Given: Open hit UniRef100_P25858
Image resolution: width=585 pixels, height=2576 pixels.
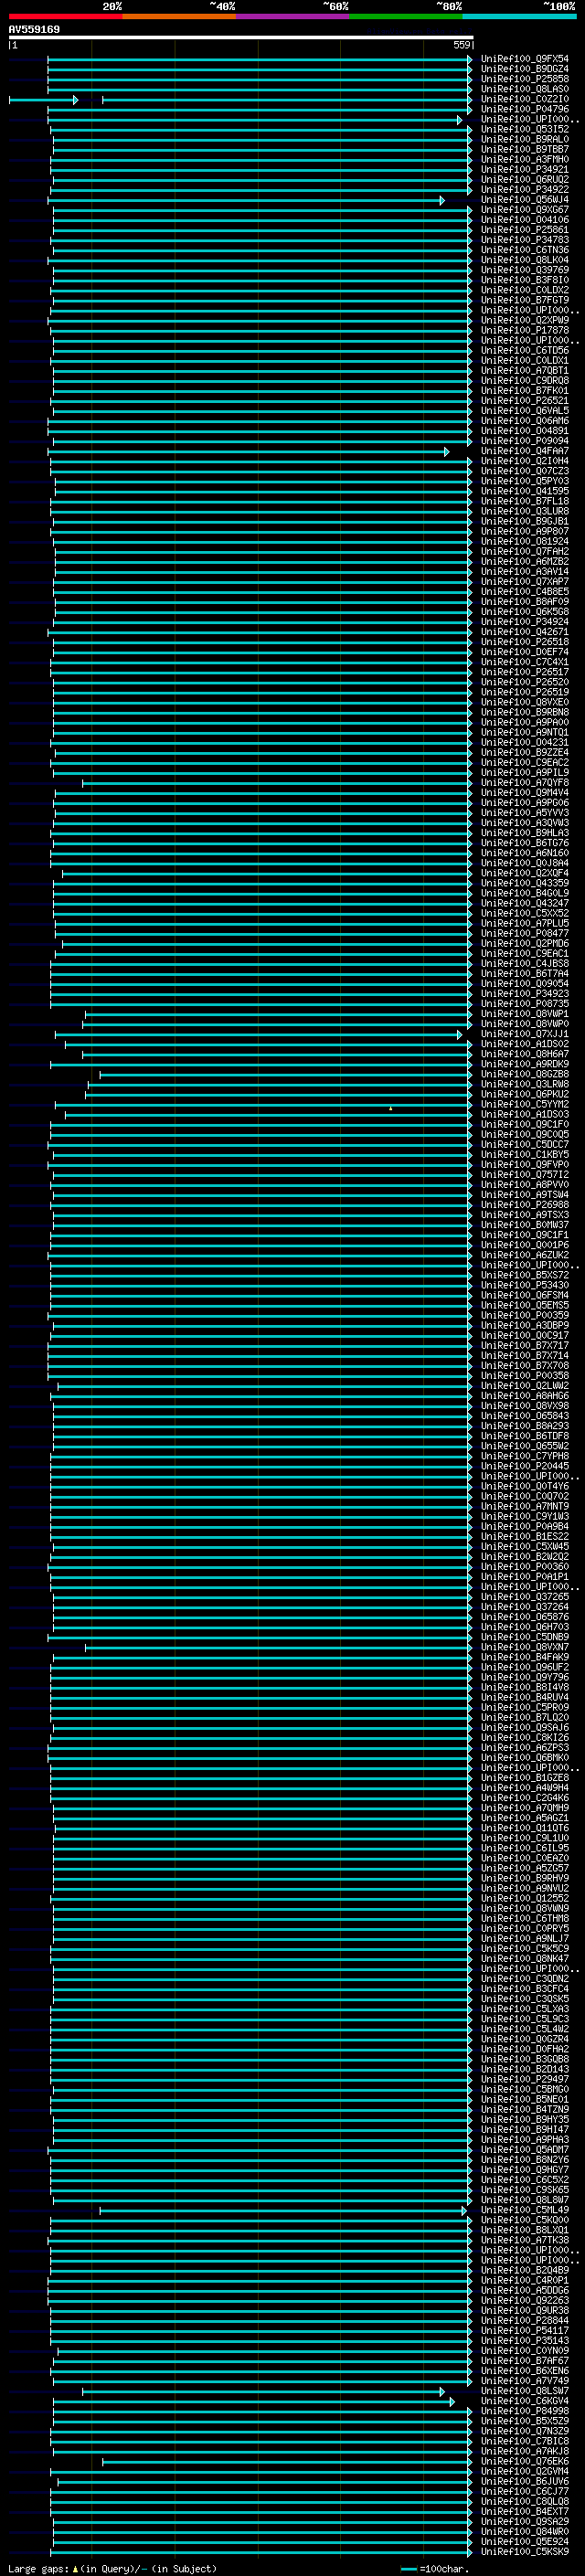Looking at the screenshot, I should 525,79.
